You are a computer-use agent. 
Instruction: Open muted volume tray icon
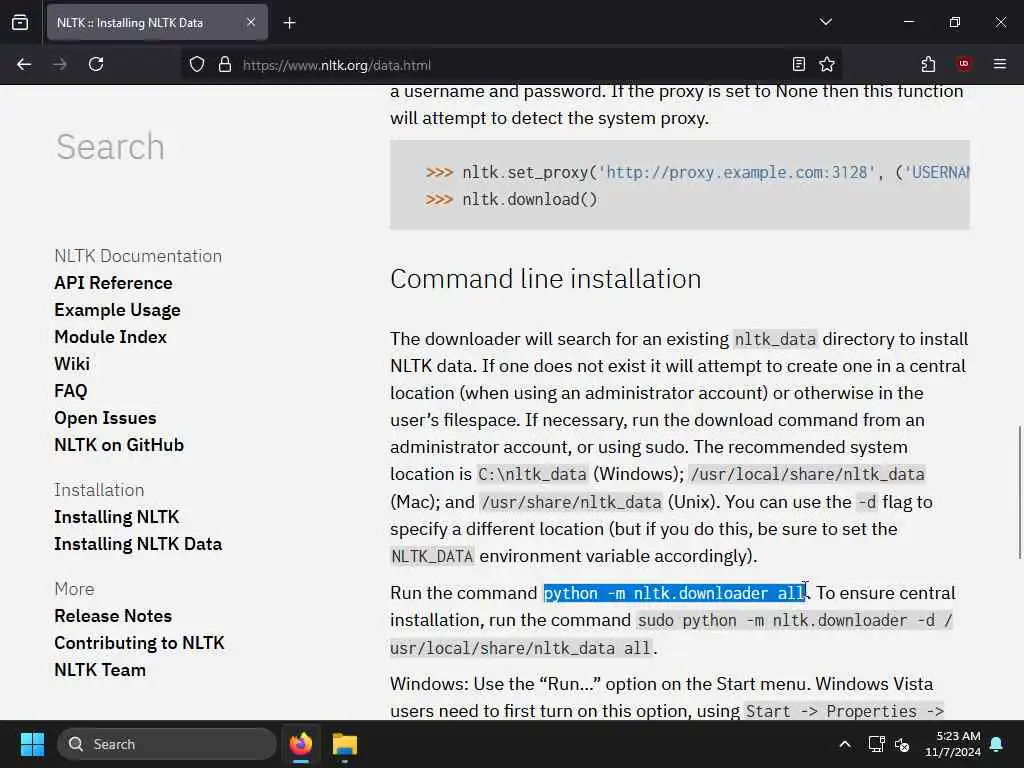[903, 744]
